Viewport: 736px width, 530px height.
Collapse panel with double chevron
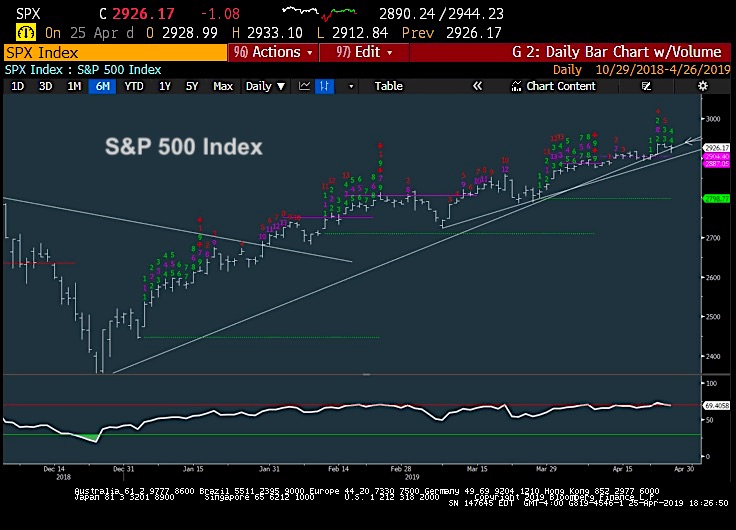[477, 86]
